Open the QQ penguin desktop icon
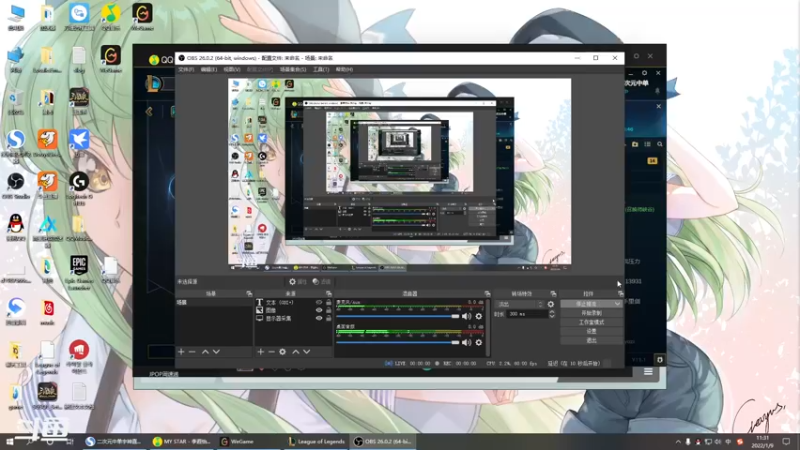This screenshot has width=800, height=450. tap(16, 228)
